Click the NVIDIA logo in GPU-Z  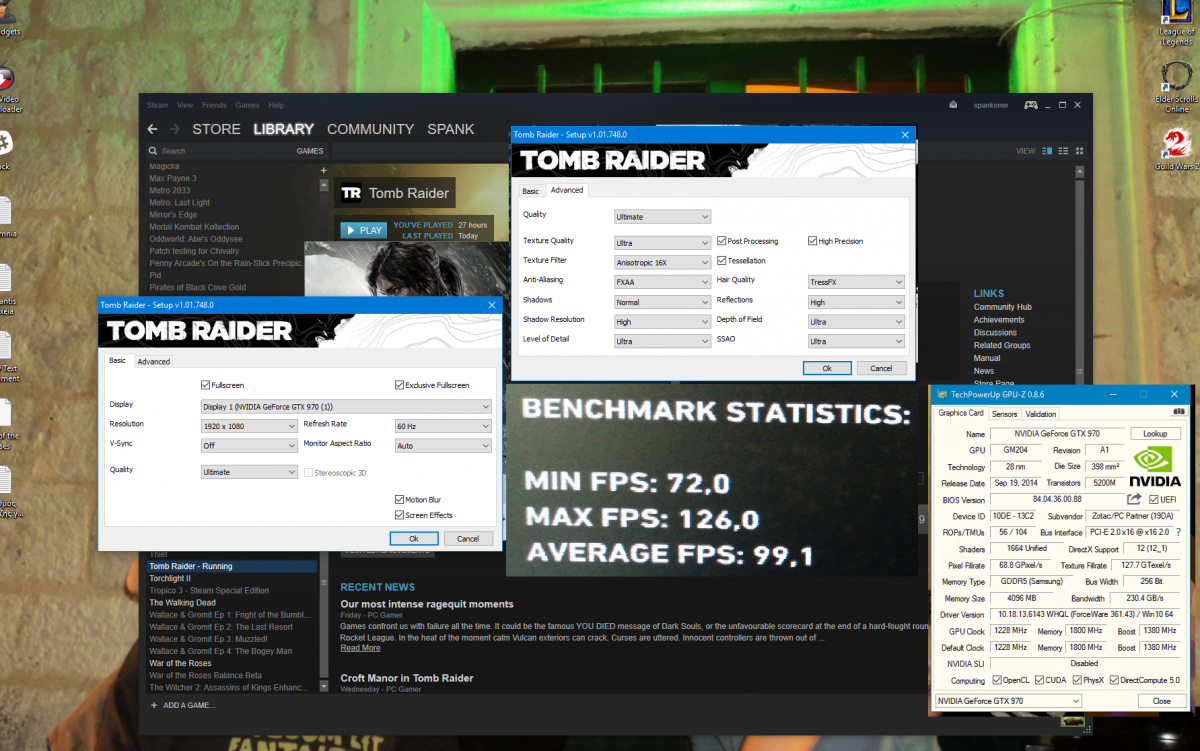pyautogui.click(x=1155, y=467)
